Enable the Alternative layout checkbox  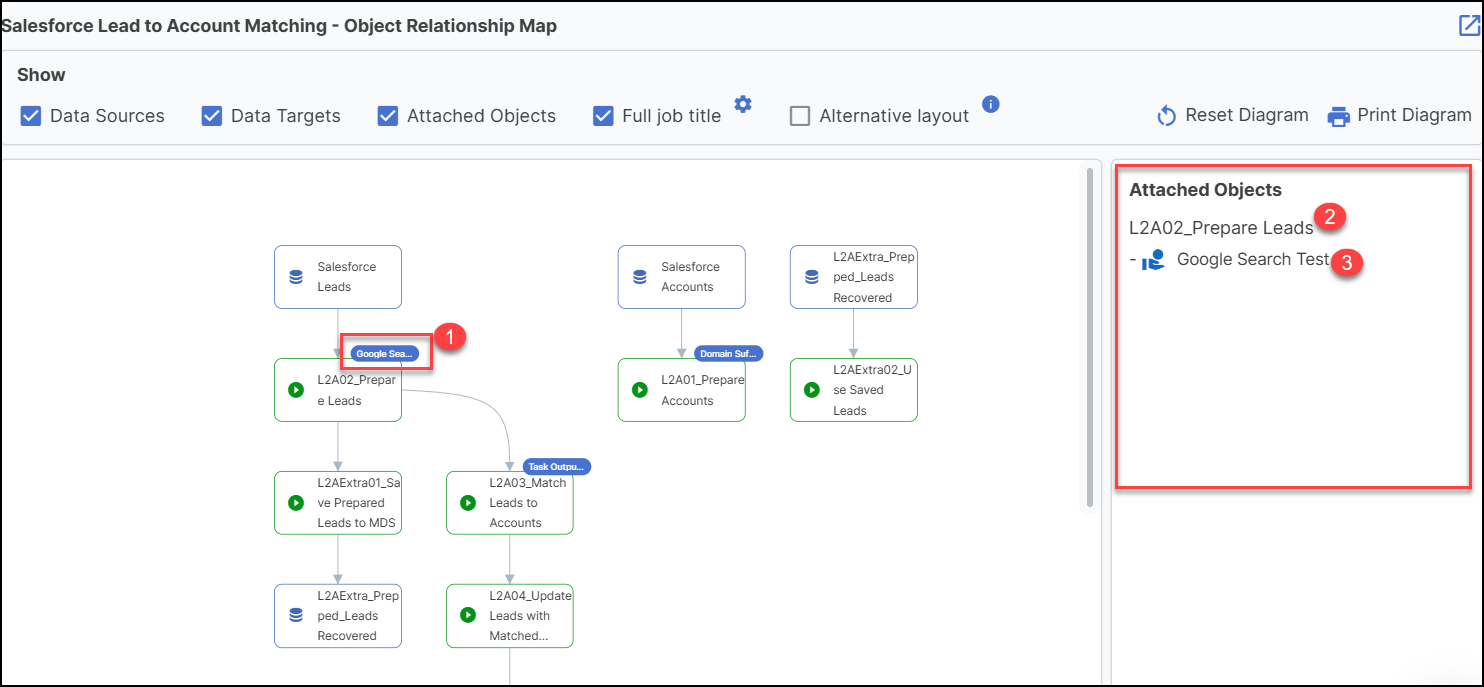click(800, 116)
